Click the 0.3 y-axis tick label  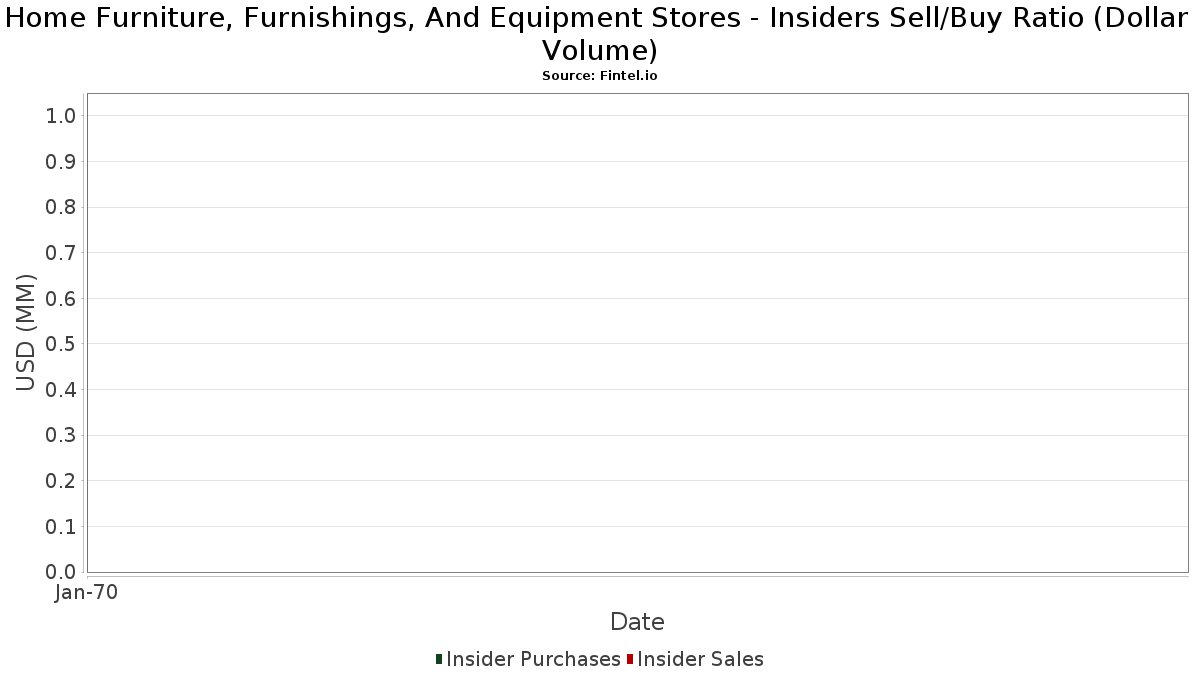(61, 435)
